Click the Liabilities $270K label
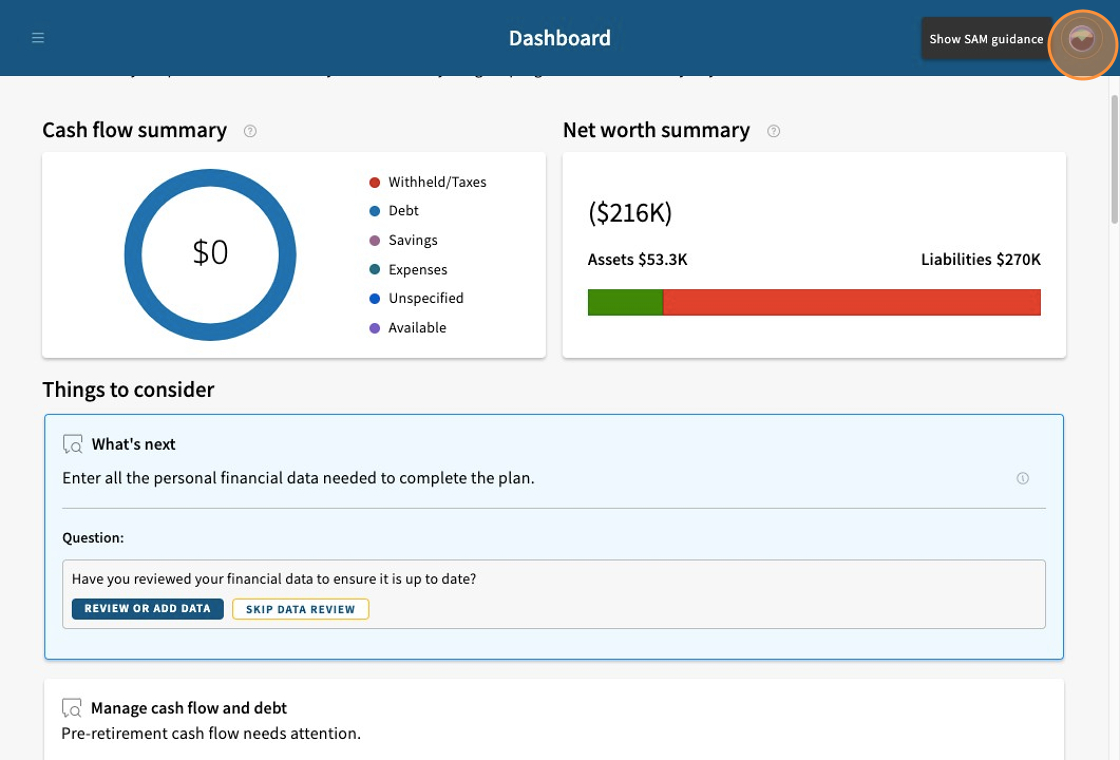This screenshot has width=1120, height=760. pyautogui.click(x=981, y=259)
